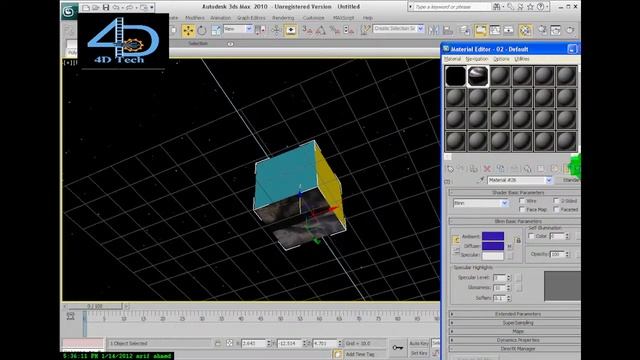Enable the 2-Sided checkbox
Viewport: 640px width, 360px height.
(x=556, y=201)
